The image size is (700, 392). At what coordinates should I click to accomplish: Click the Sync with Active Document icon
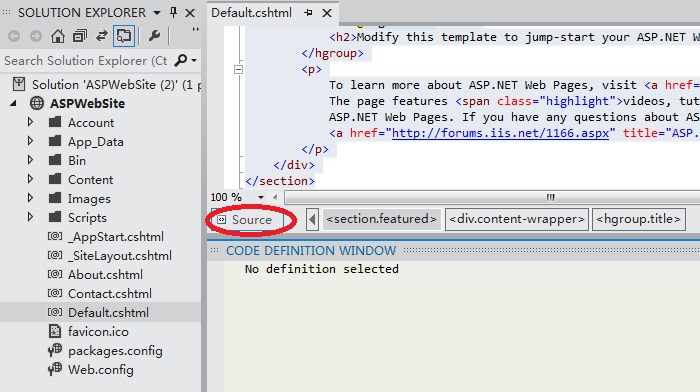[102, 36]
